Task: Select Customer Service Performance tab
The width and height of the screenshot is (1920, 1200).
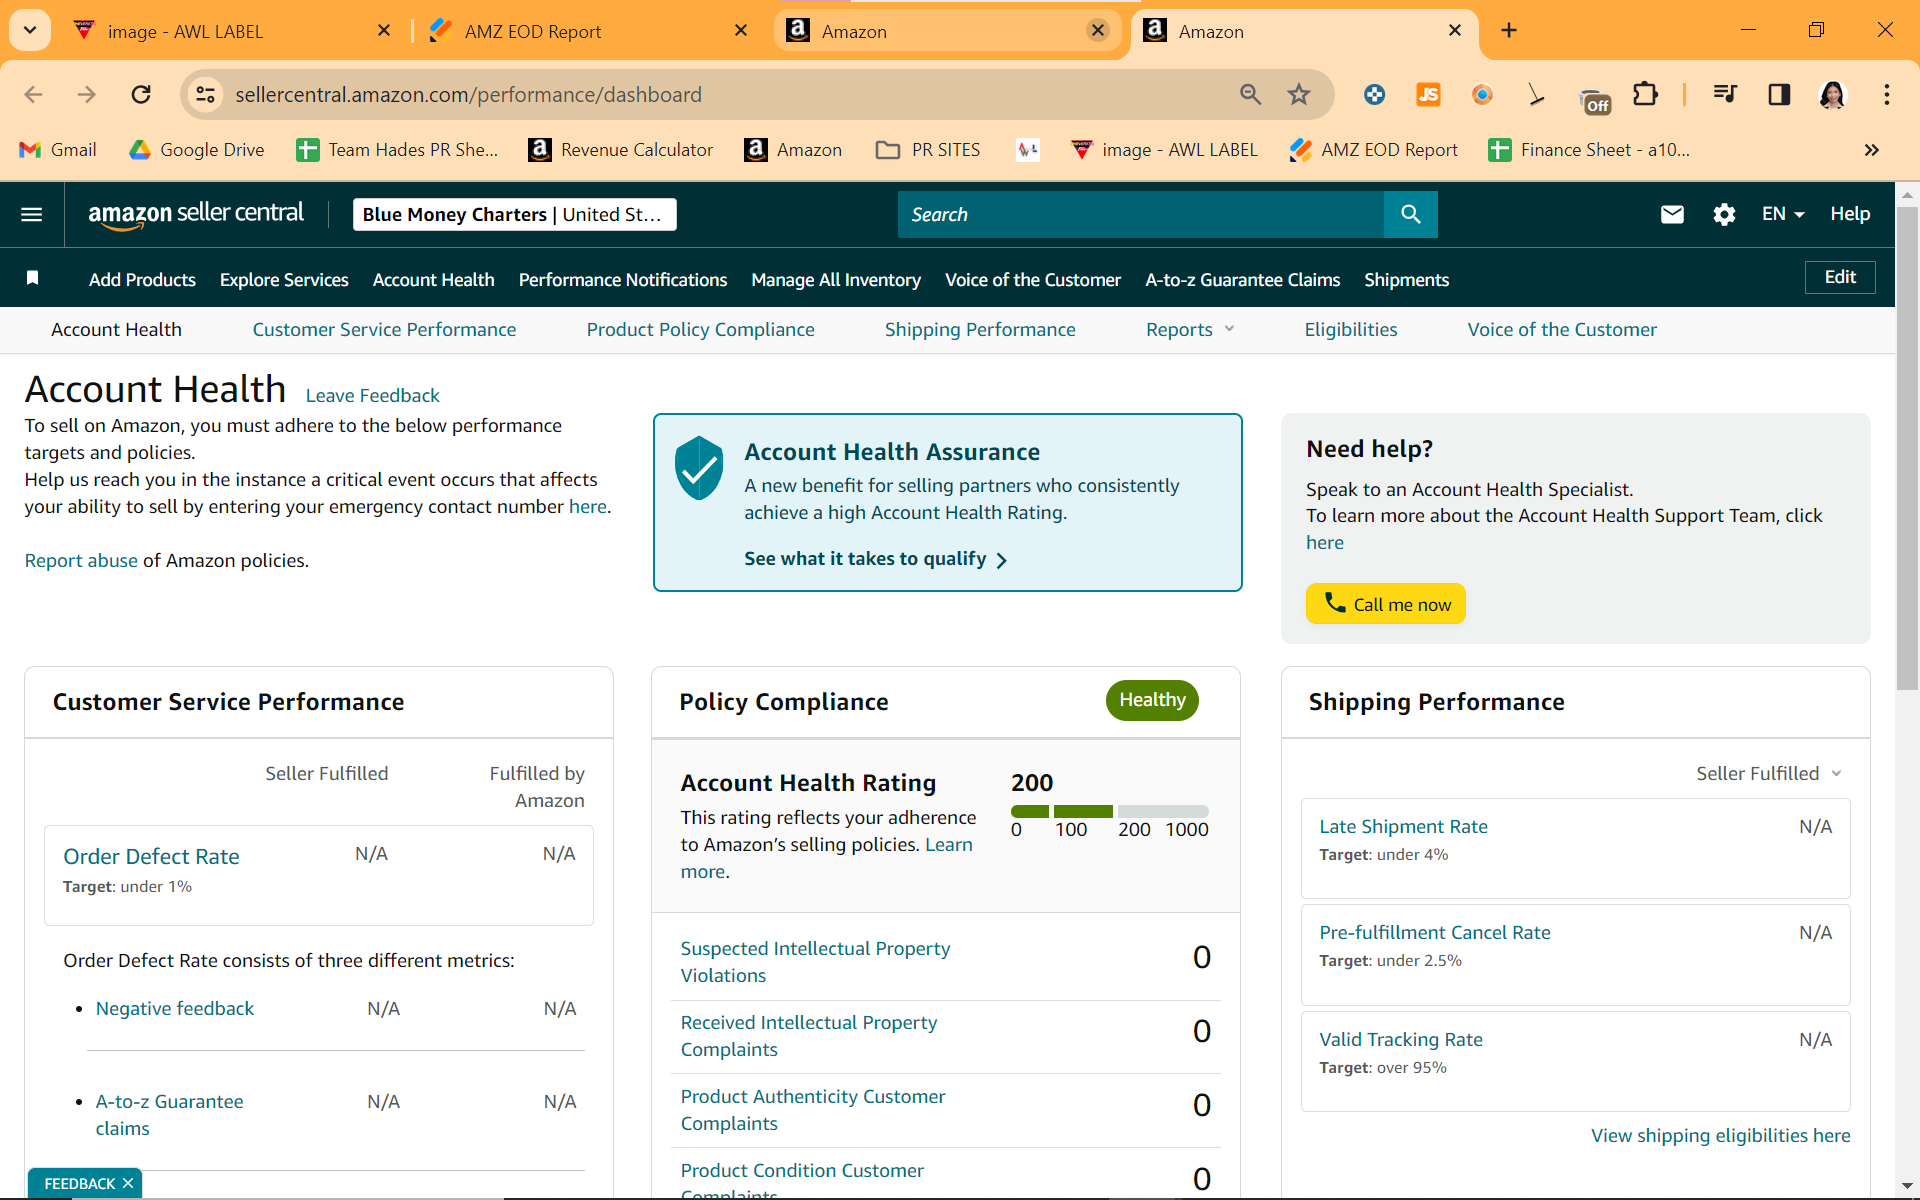Action: coord(384,330)
